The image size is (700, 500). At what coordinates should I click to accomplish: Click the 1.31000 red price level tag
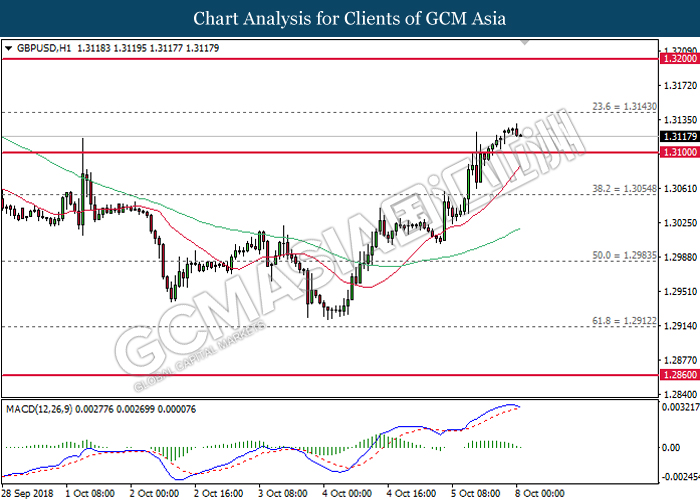click(x=679, y=152)
